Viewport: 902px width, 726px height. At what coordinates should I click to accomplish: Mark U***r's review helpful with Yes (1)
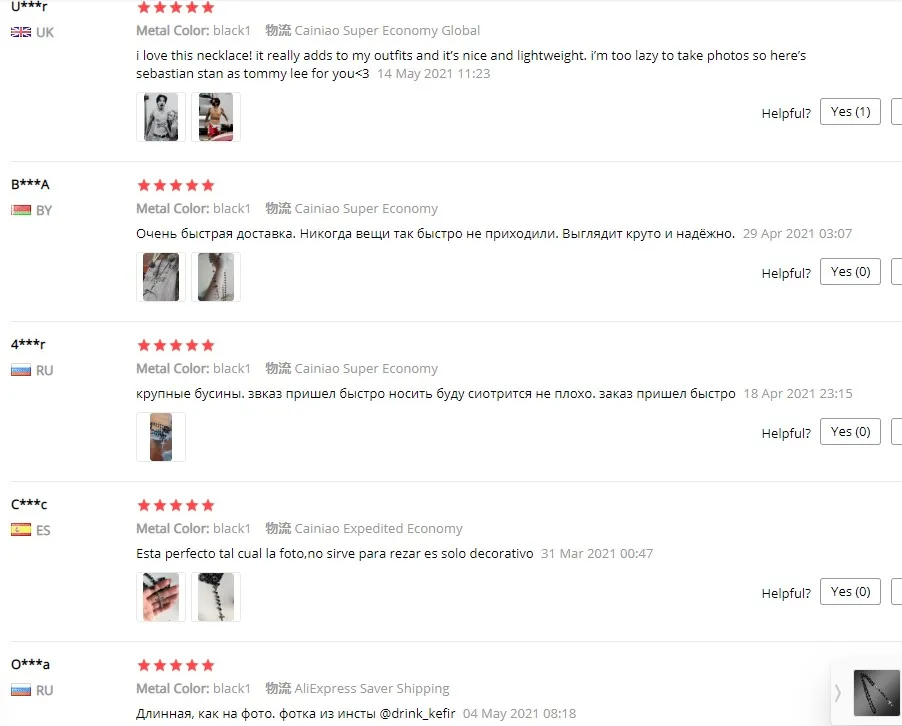click(850, 112)
